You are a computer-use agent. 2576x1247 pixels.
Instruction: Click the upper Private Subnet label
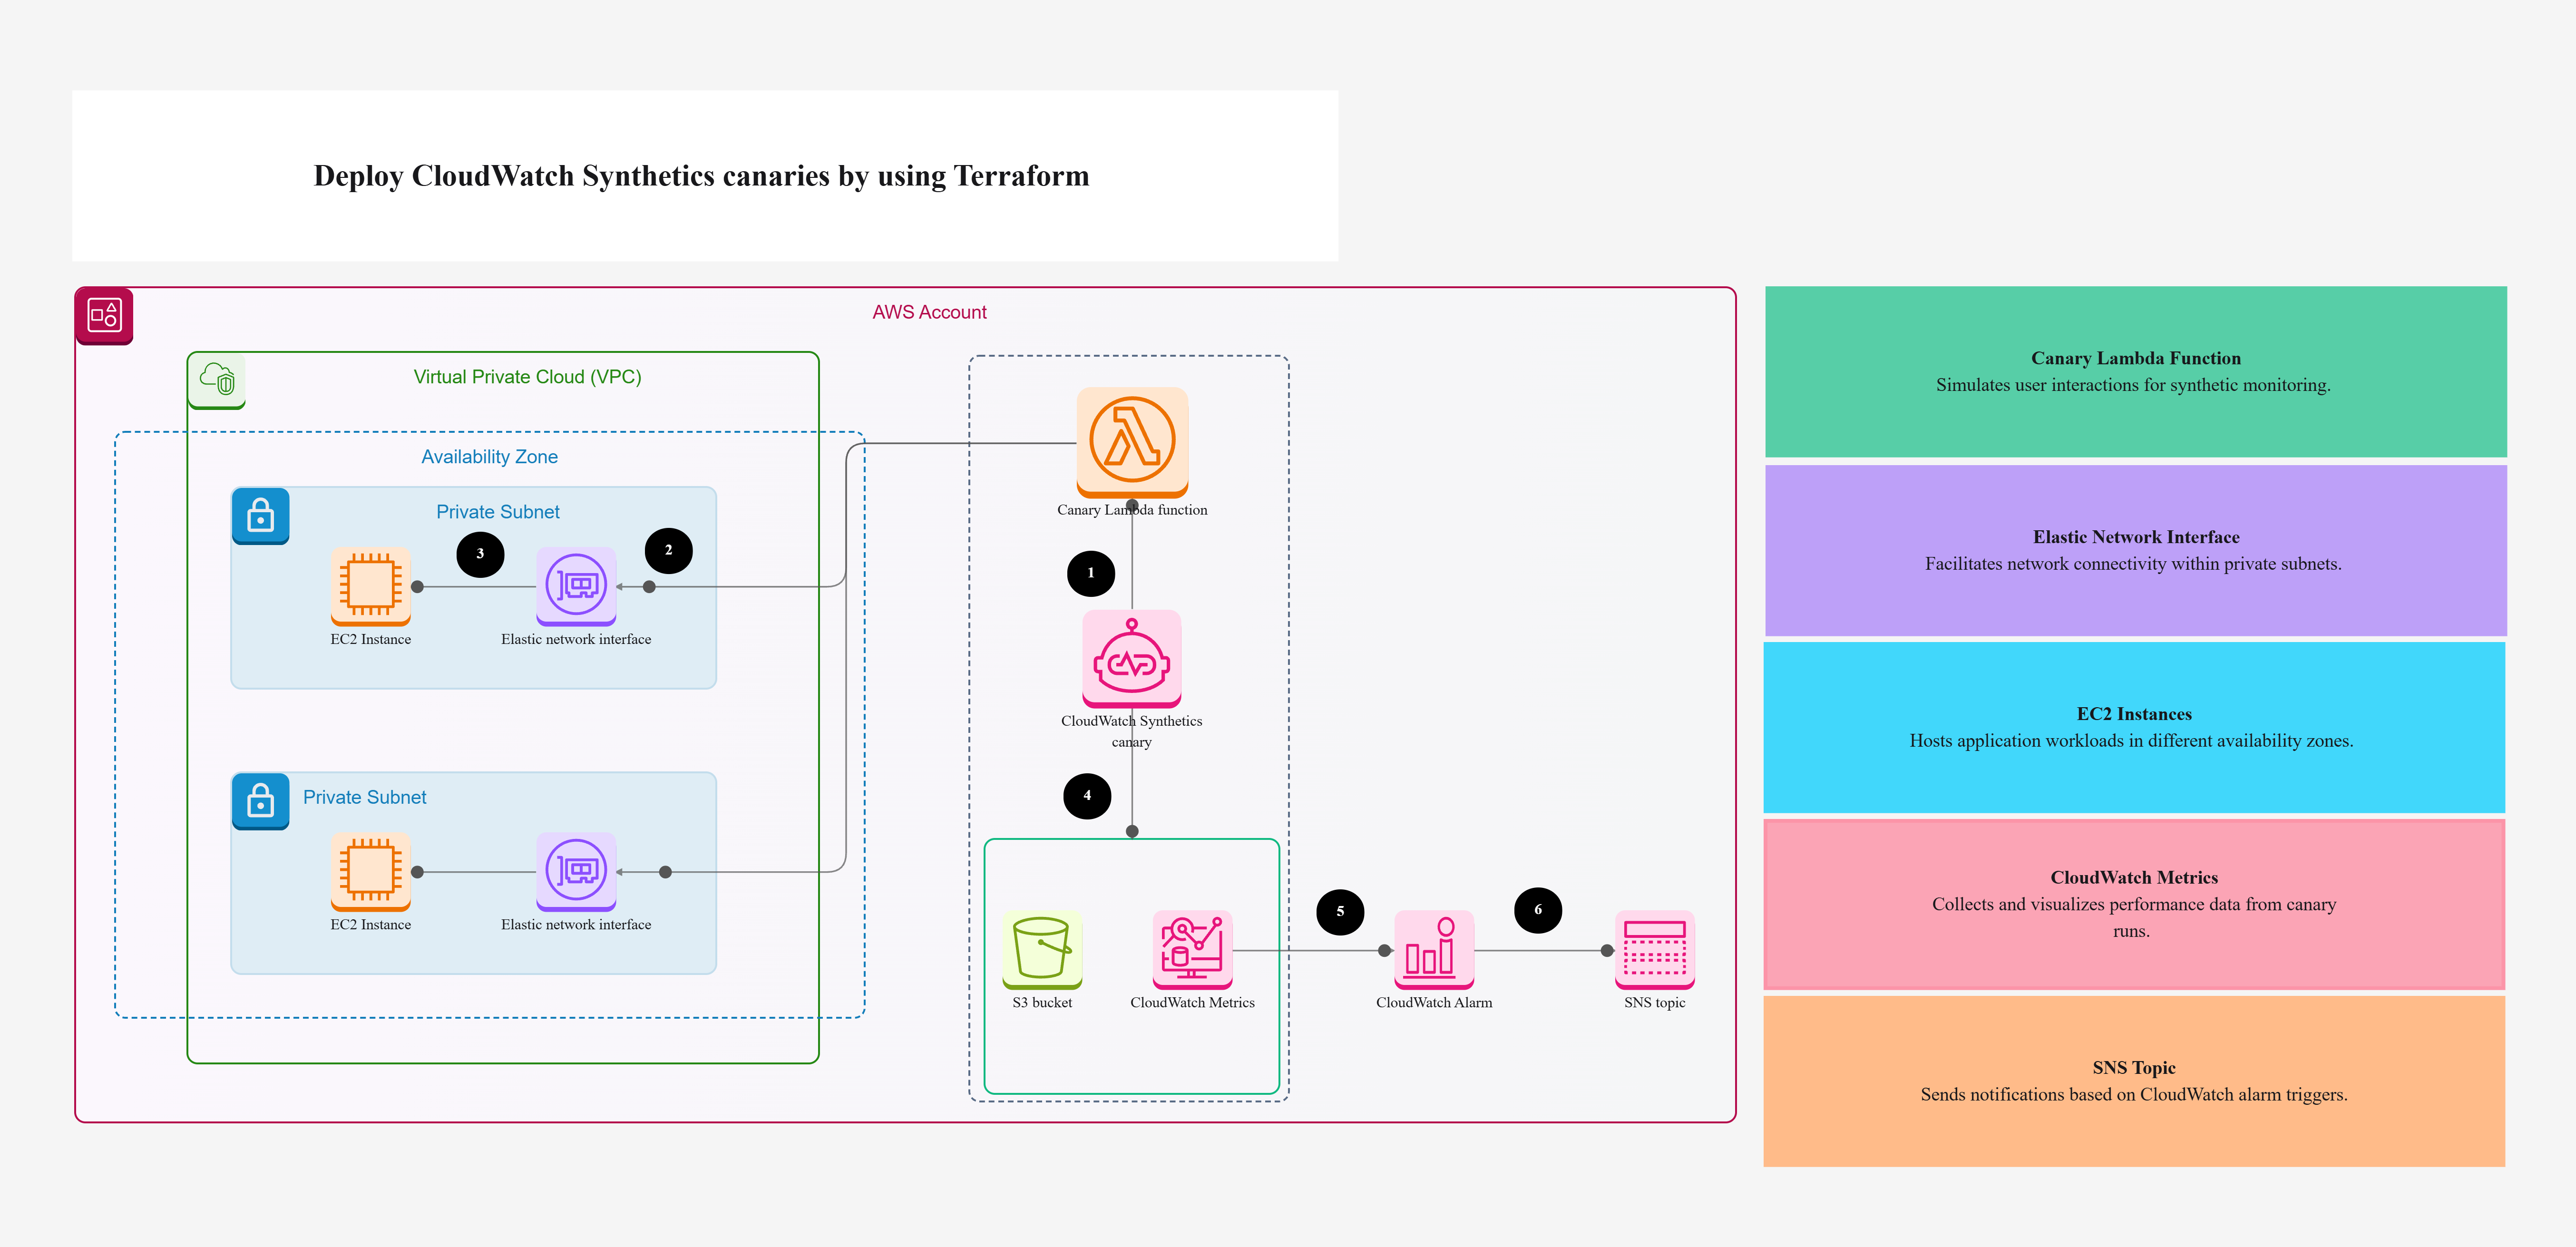click(497, 512)
